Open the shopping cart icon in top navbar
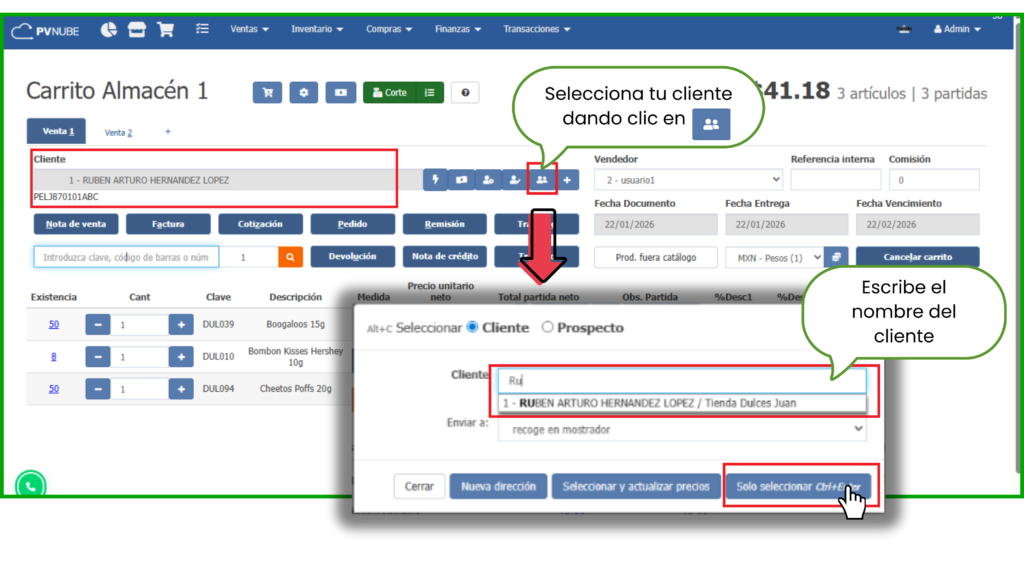Viewport: 1024px width, 576px height. point(166,29)
